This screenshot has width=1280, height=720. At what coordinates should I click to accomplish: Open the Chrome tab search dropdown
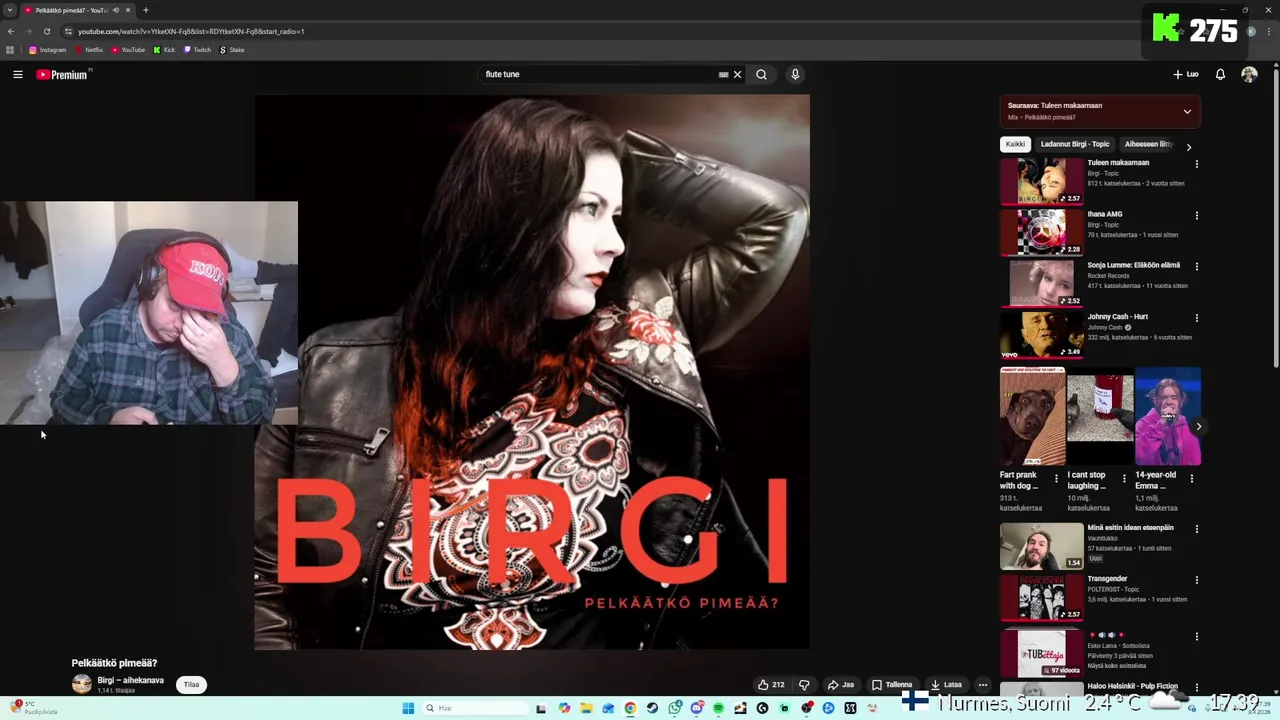(x=10, y=10)
